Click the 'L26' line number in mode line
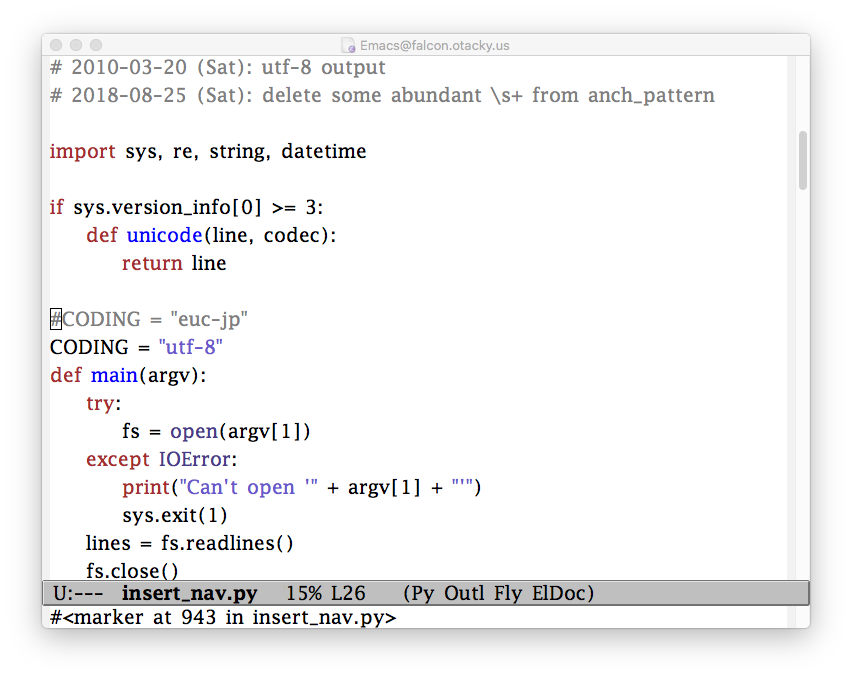 (x=348, y=593)
